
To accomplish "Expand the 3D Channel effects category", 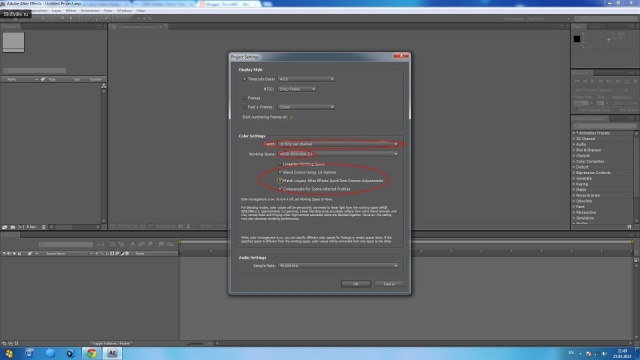I will [x=573, y=139].
